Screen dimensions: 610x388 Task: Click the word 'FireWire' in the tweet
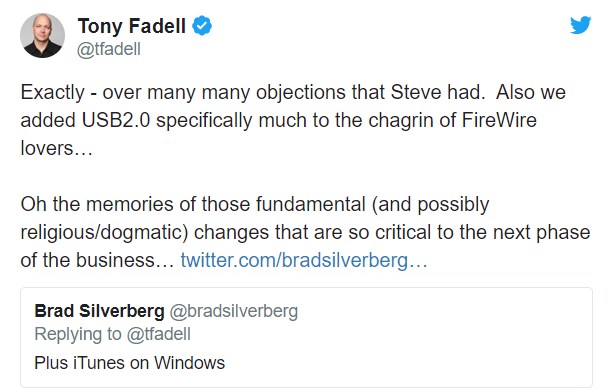tap(499, 120)
